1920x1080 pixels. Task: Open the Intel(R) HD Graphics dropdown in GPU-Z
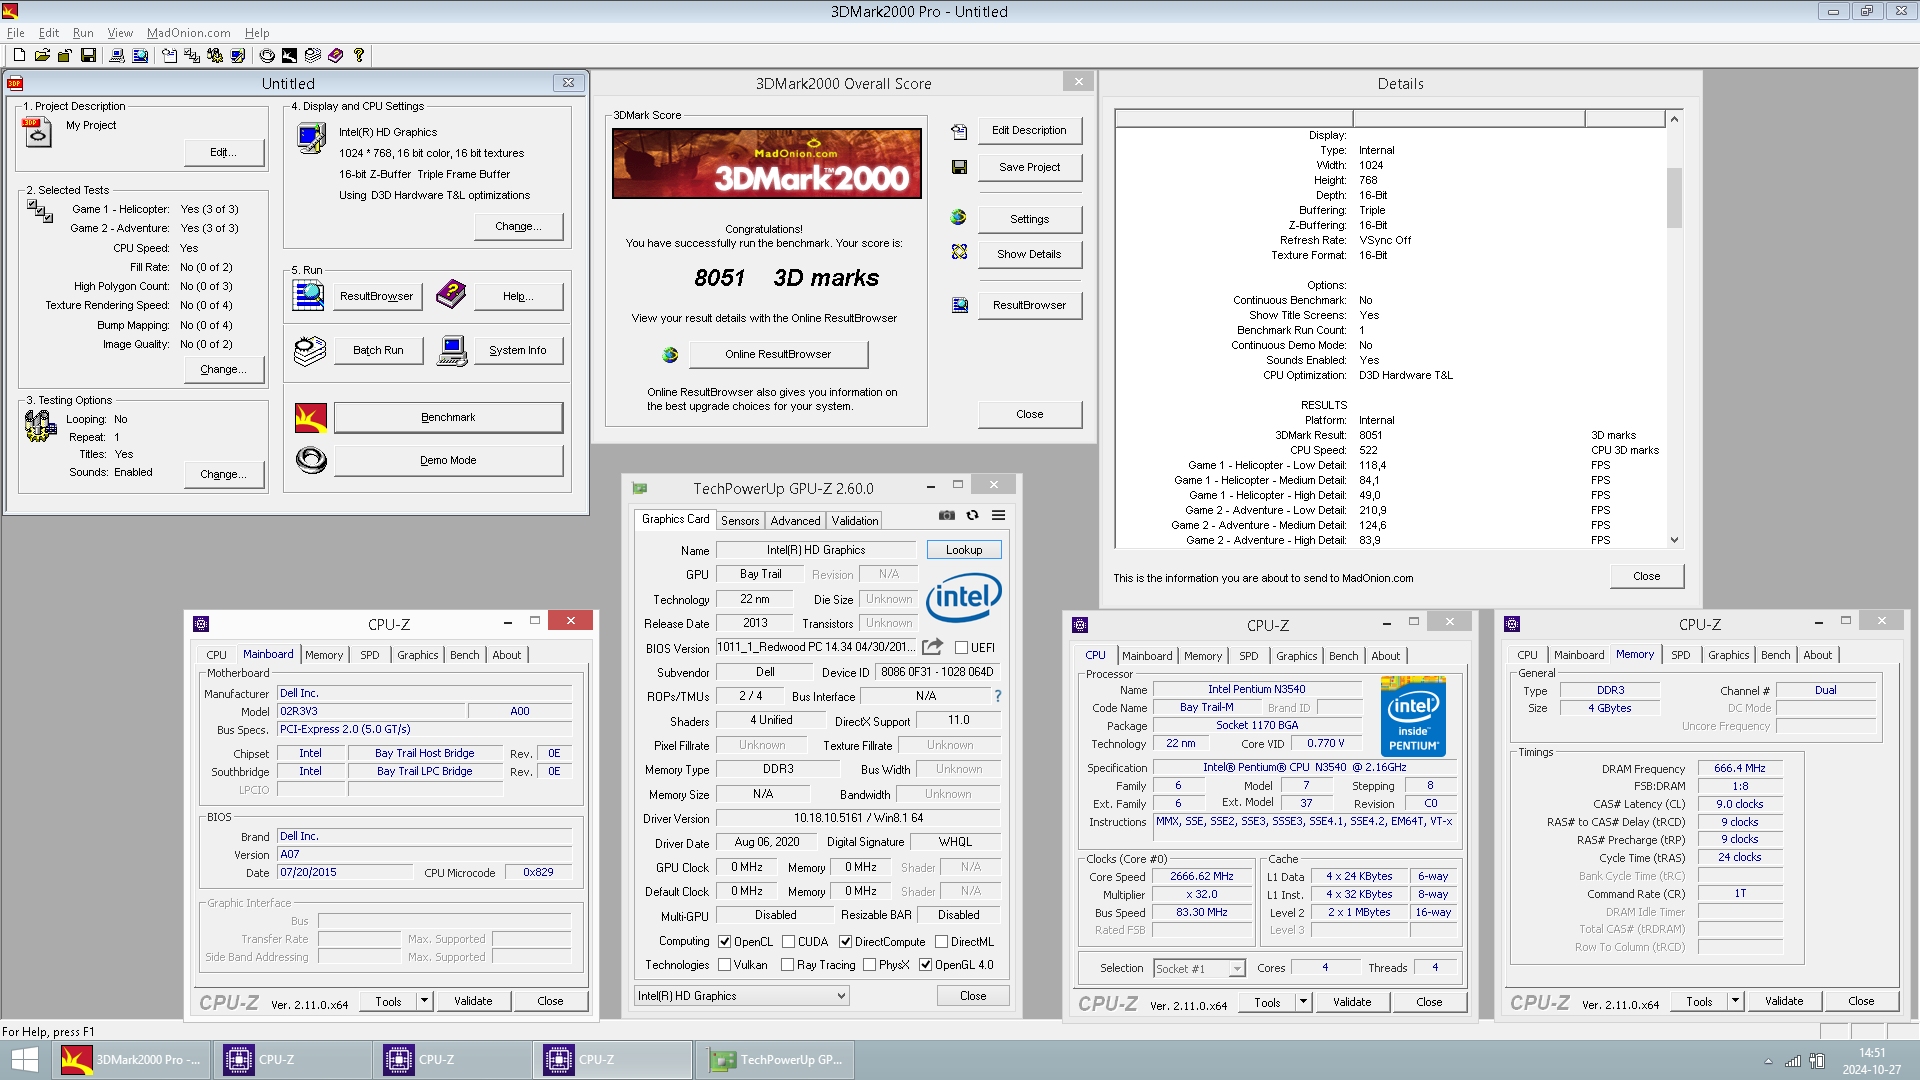click(742, 996)
